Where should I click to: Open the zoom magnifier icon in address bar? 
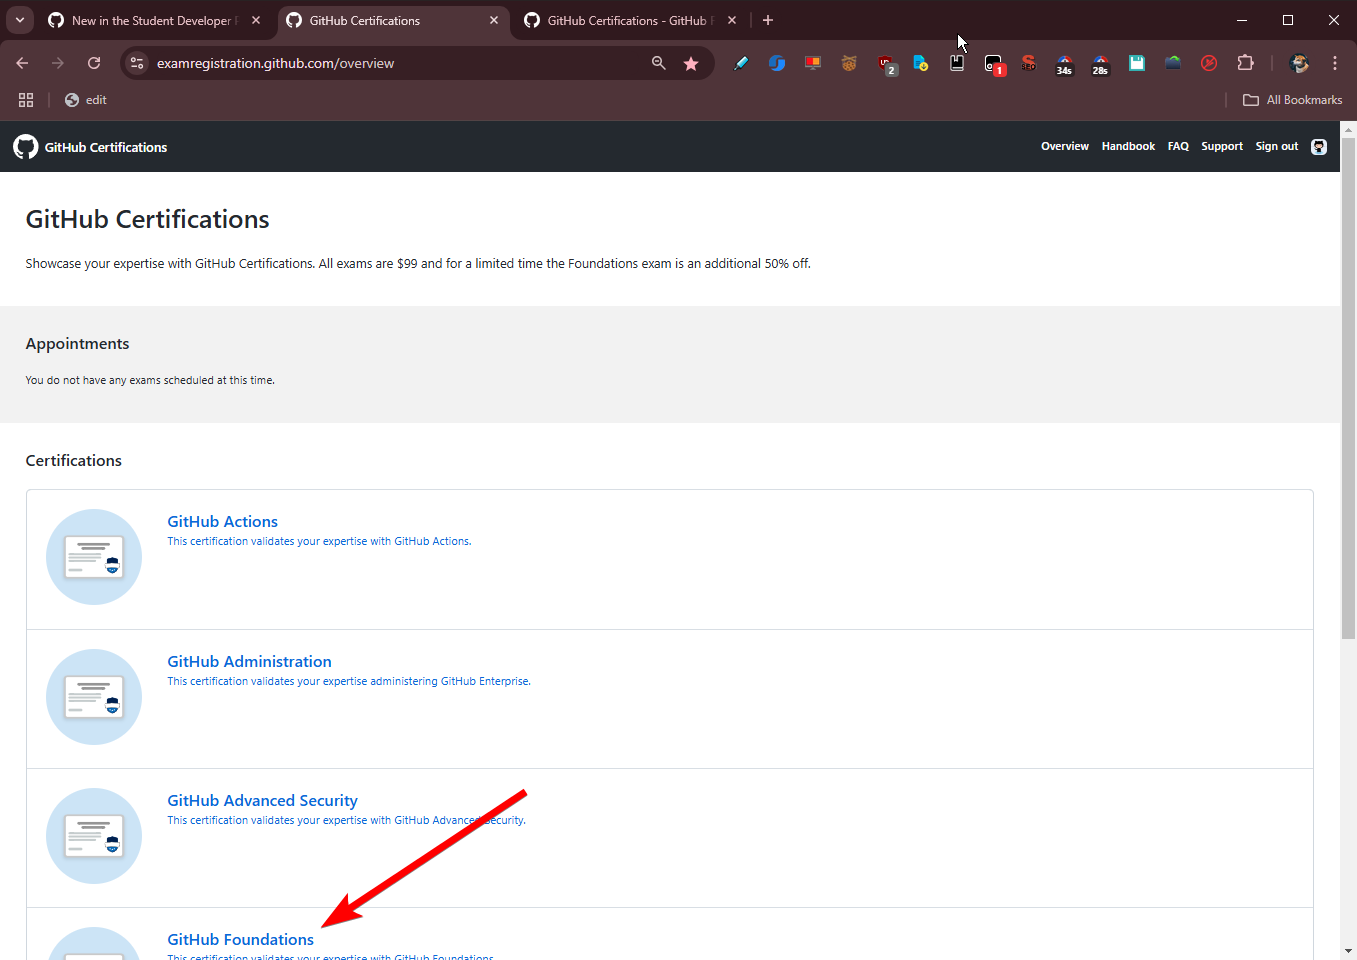tap(658, 63)
